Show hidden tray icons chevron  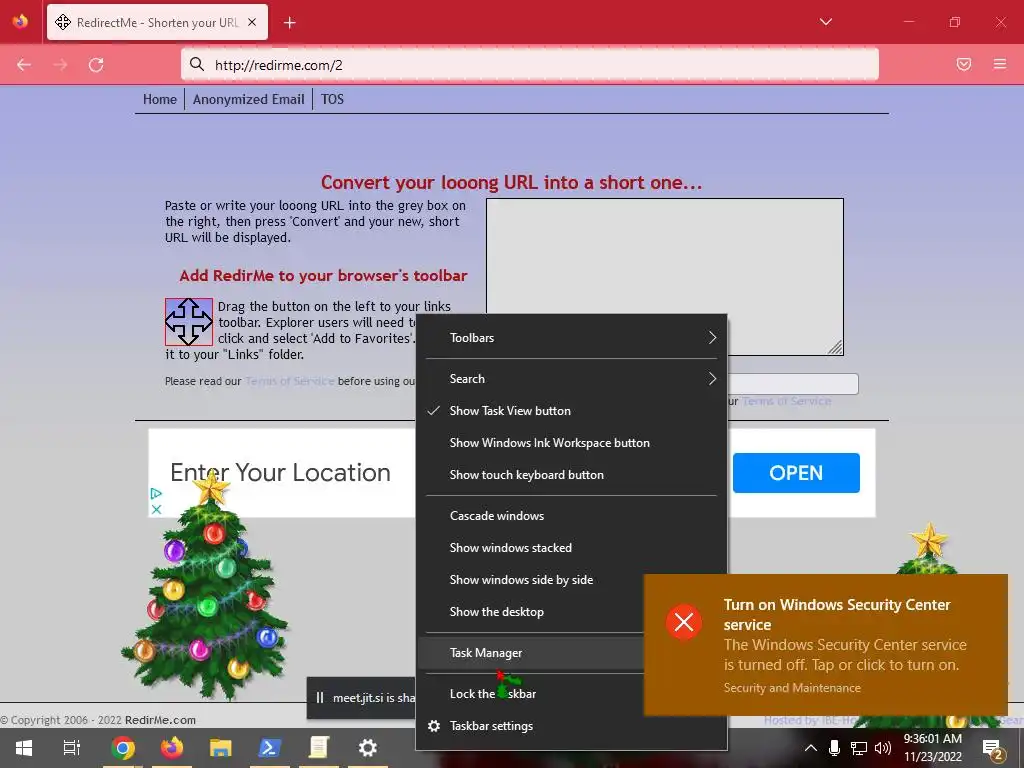810,748
